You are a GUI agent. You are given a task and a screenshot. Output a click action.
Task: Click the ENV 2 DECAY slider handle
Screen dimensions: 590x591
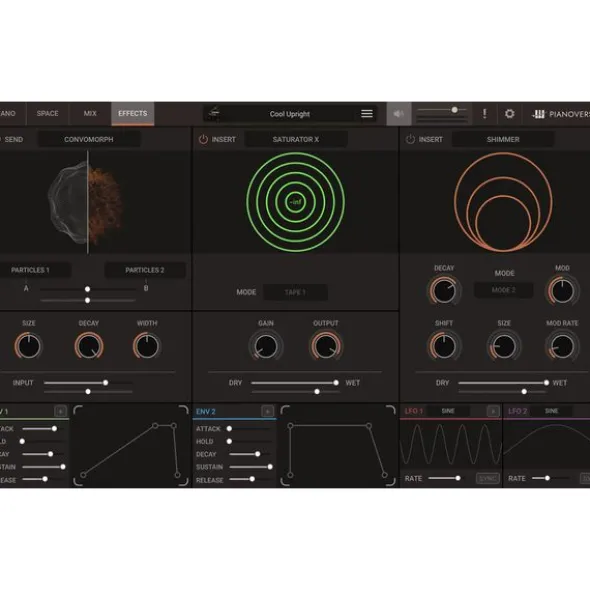[x=257, y=454]
